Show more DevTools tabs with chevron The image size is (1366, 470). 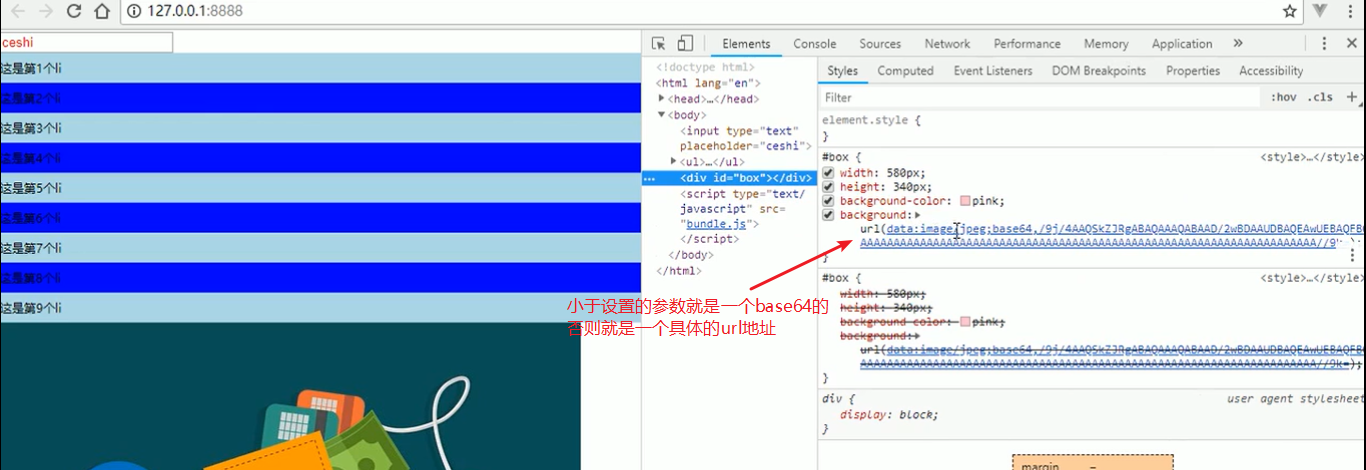point(1238,43)
